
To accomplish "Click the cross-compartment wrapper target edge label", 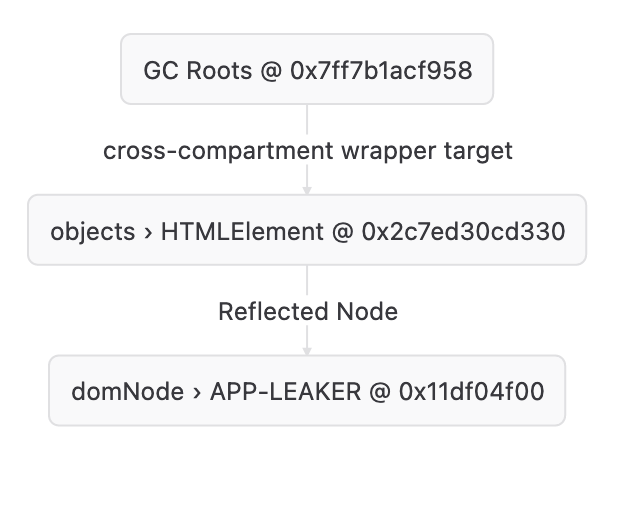I will coord(307,150).
